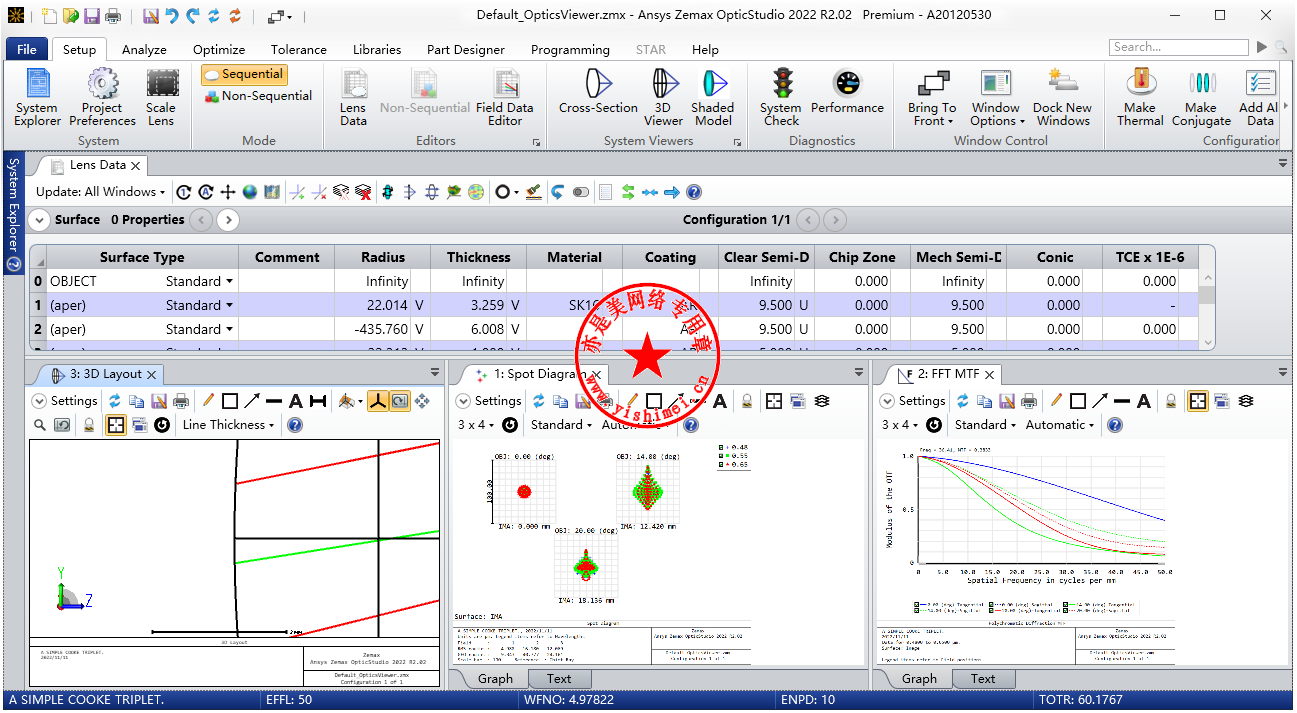This screenshot has width=1297, height=713.
Task: Select Non-Sequential mode
Action: point(259,97)
